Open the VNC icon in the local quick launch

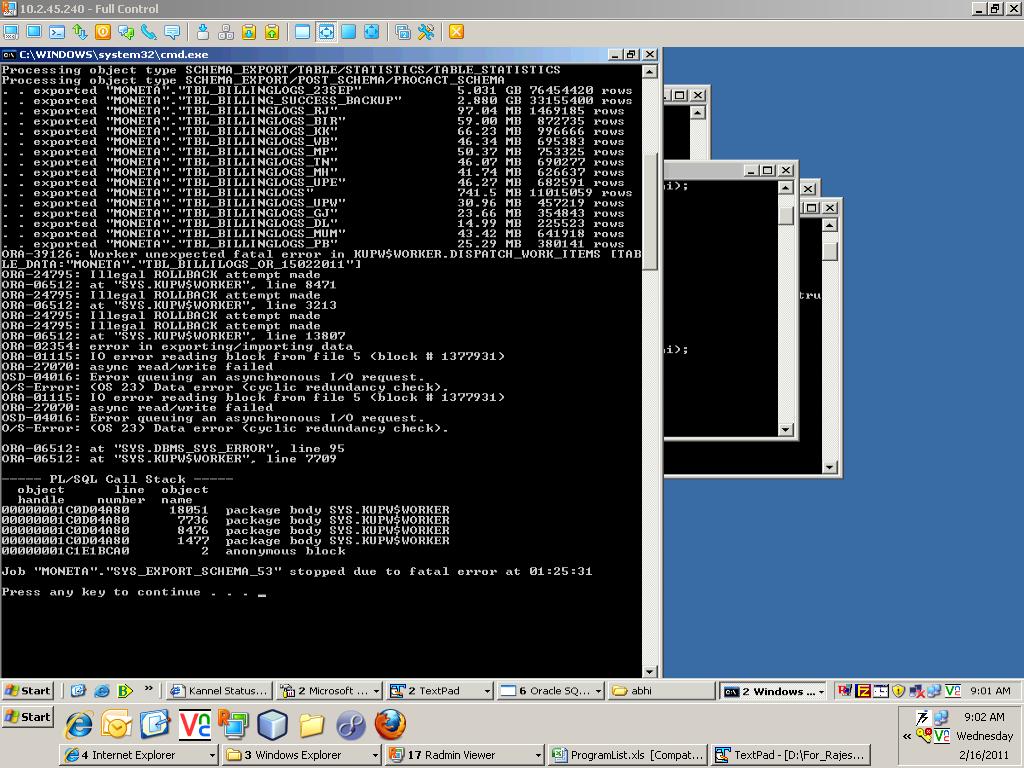point(194,724)
